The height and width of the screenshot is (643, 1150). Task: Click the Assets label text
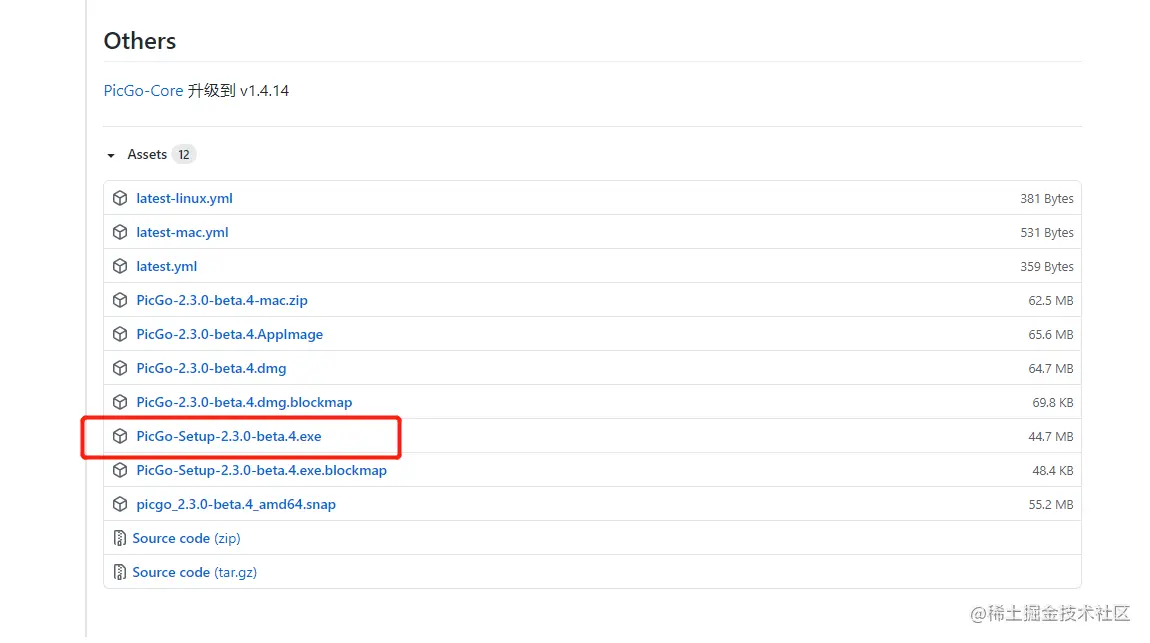(147, 155)
